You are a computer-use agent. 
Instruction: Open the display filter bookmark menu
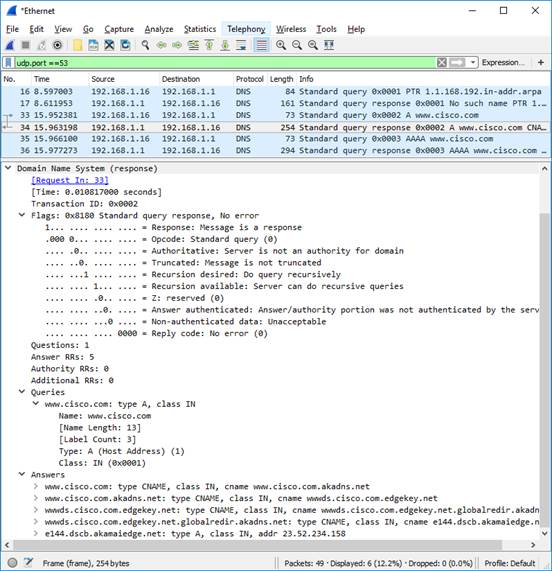(9, 63)
